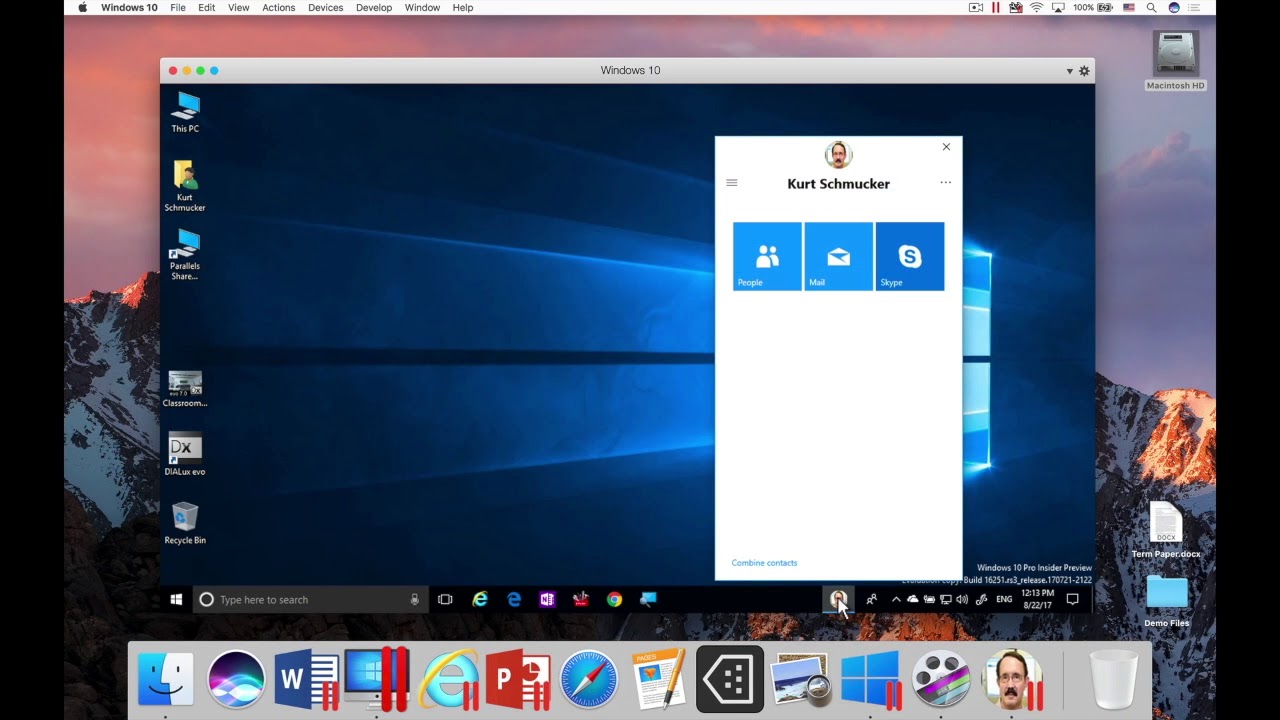1280x720 pixels.
Task: Open OneNote from Windows taskbar
Action: click(x=547, y=599)
